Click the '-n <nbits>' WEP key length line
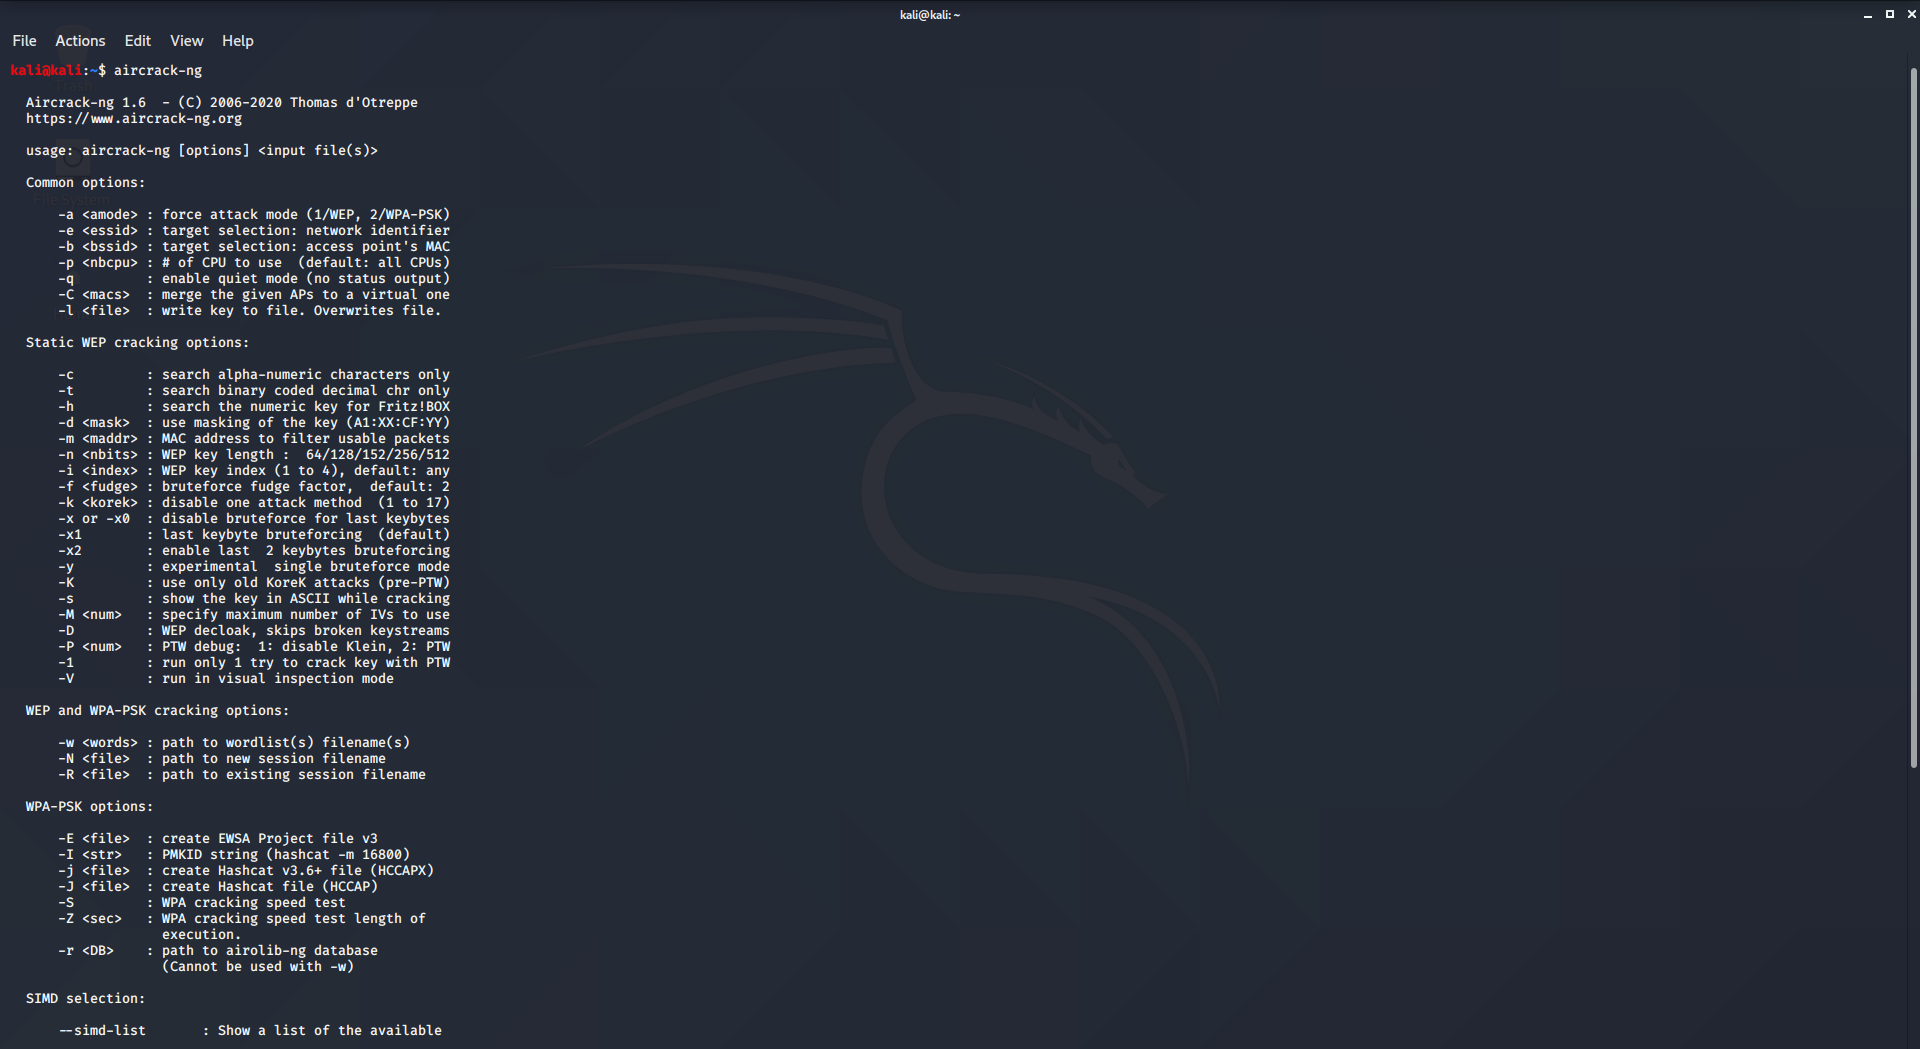Image resolution: width=1920 pixels, height=1049 pixels. (254, 455)
